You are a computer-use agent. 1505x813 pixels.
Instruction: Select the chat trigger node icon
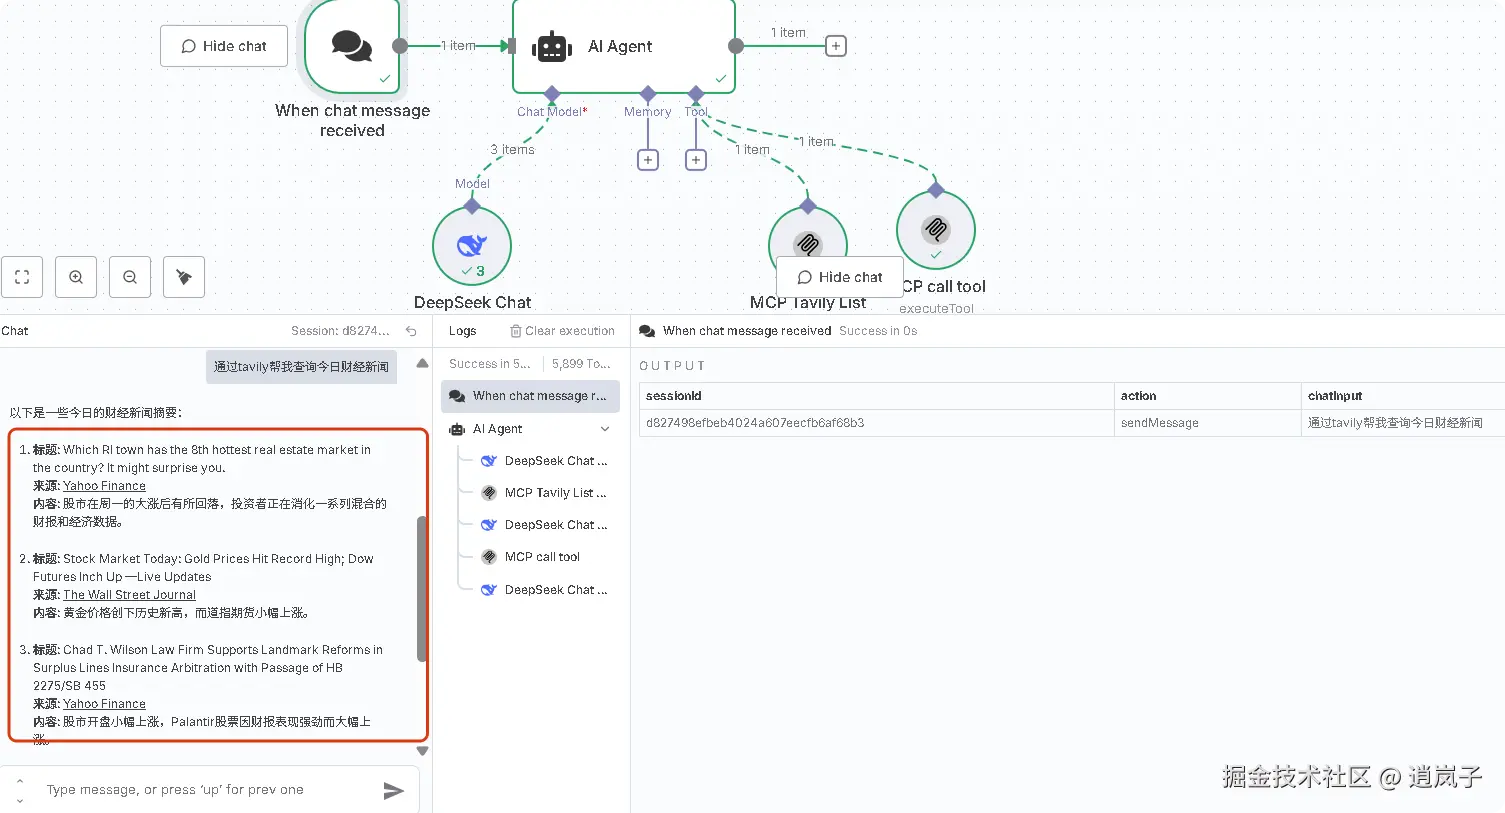352,46
